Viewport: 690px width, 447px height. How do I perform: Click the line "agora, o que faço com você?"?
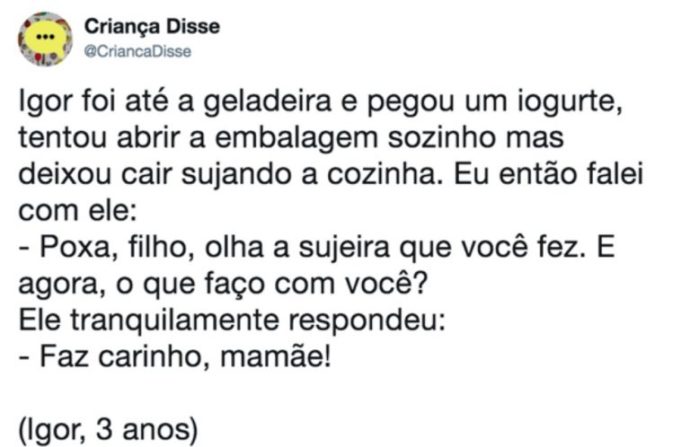point(223,285)
